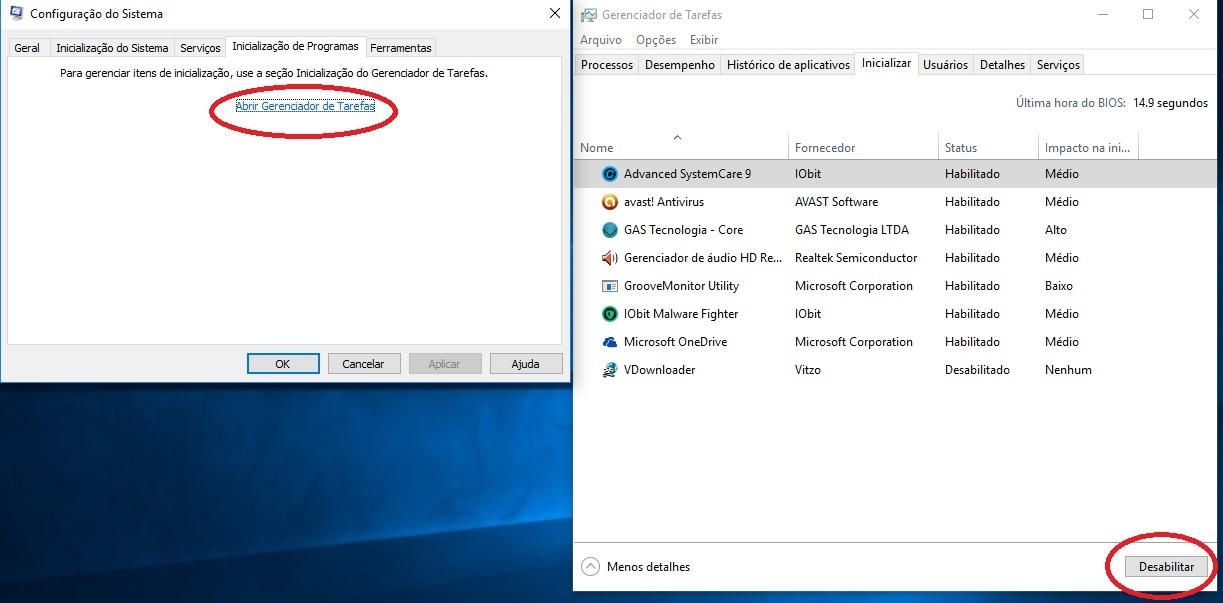1223x603 pixels.
Task: Select the VDownloader icon
Action: [x=609, y=369]
